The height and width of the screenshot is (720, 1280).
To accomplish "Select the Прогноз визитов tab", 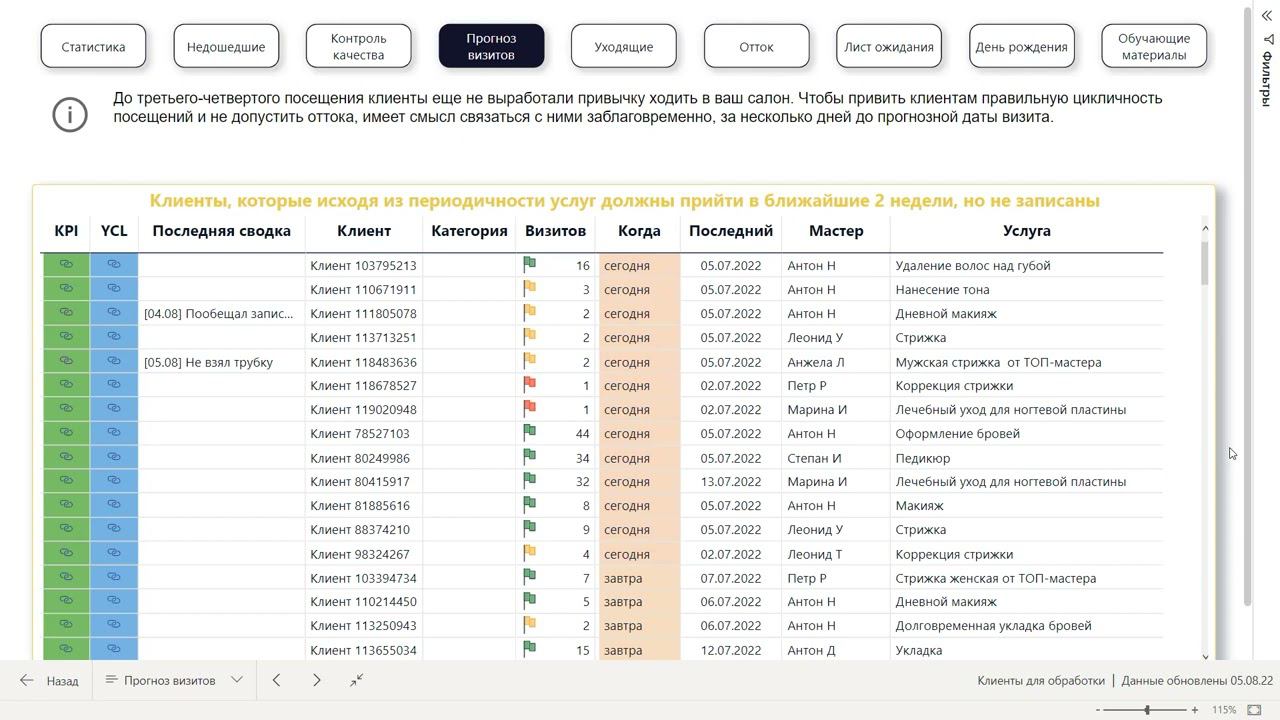I will (491, 47).
